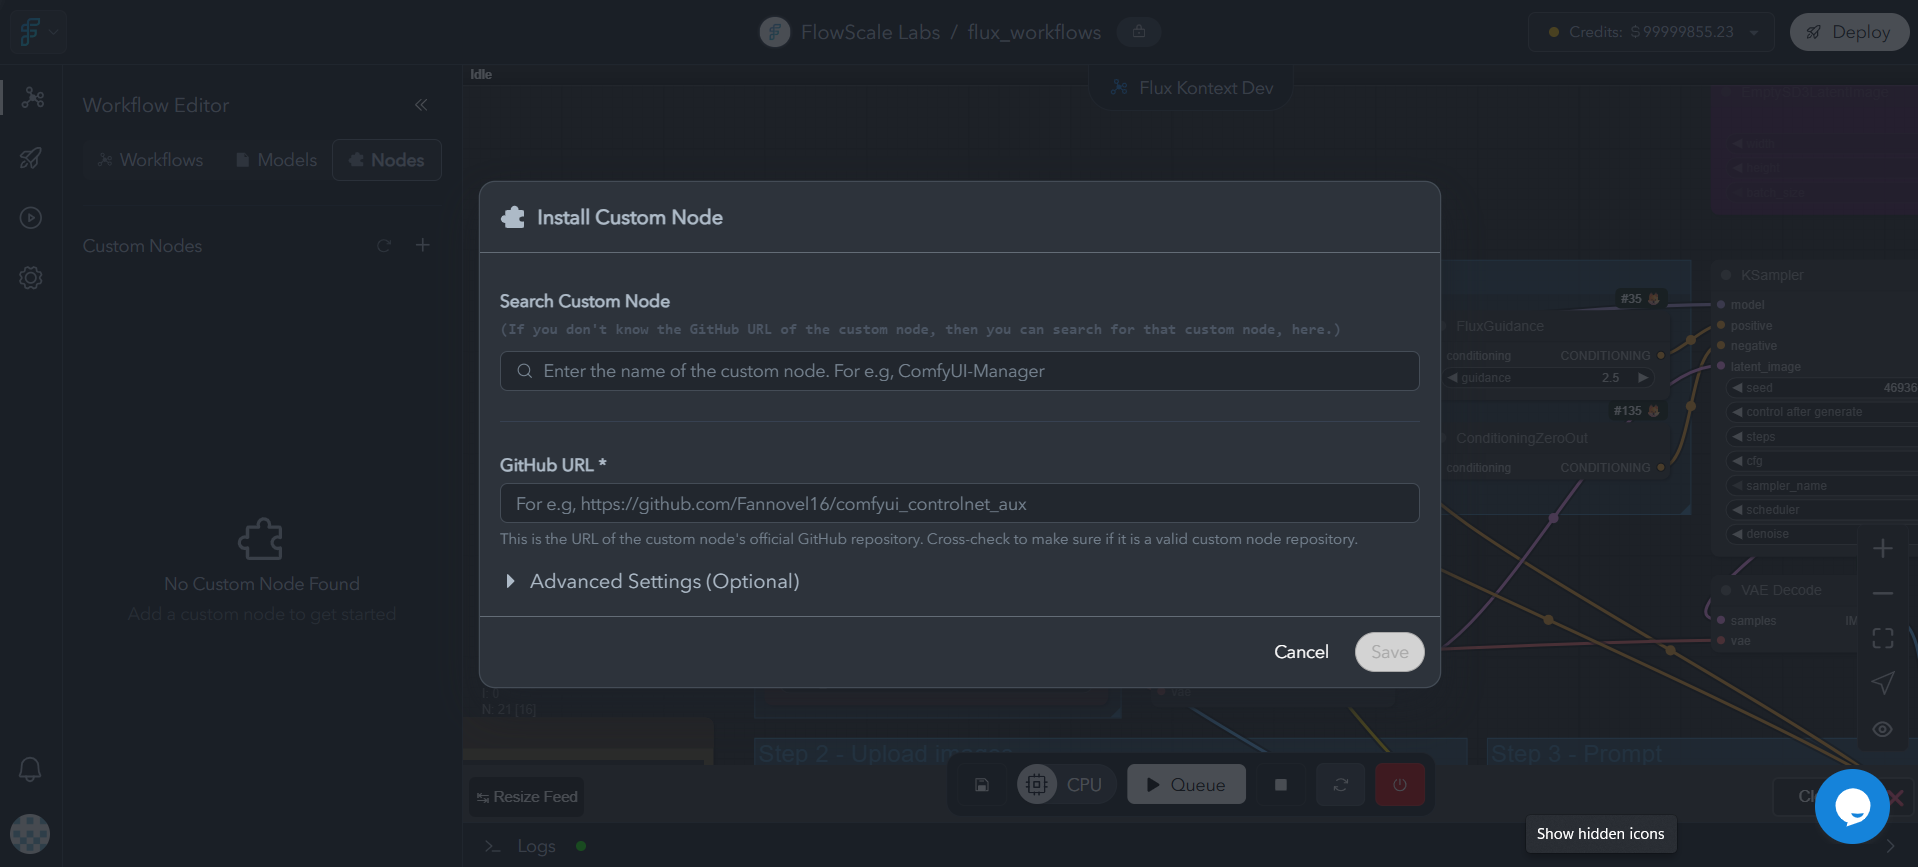Switch to the Models tab
This screenshot has height=867, width=1918.
276,160
